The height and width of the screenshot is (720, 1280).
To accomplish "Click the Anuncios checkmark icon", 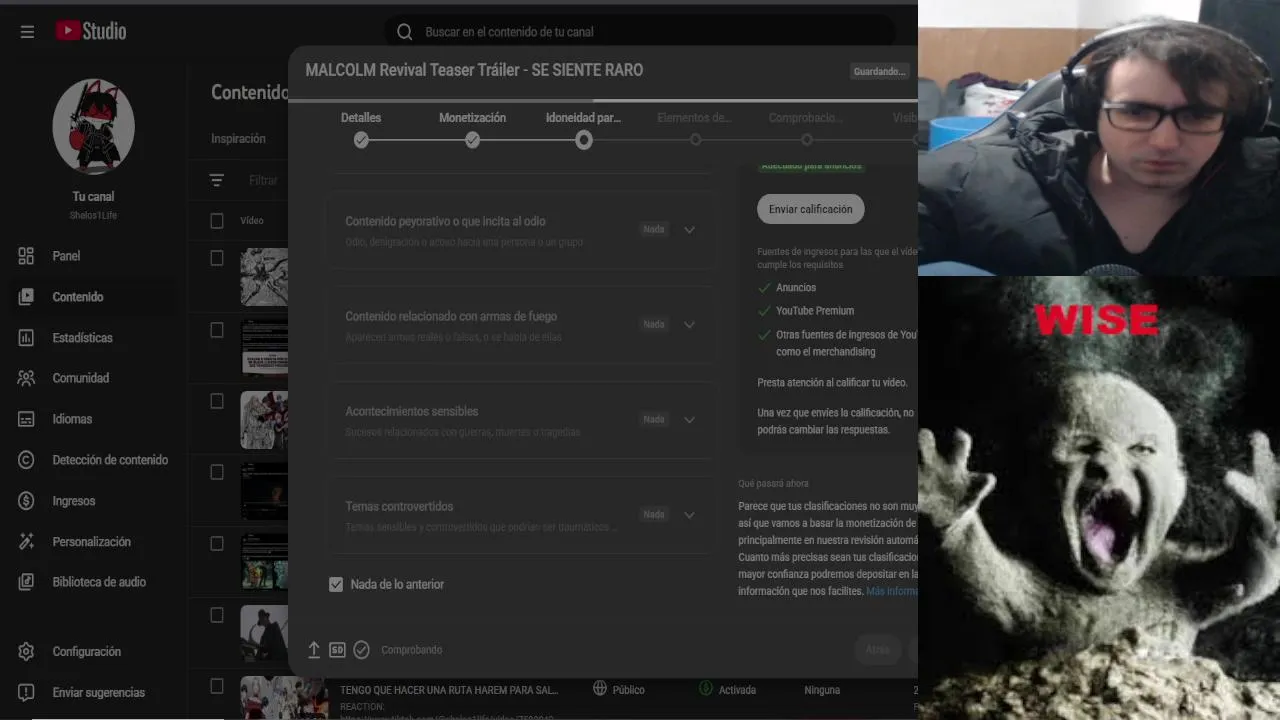I will click(764, 287).
